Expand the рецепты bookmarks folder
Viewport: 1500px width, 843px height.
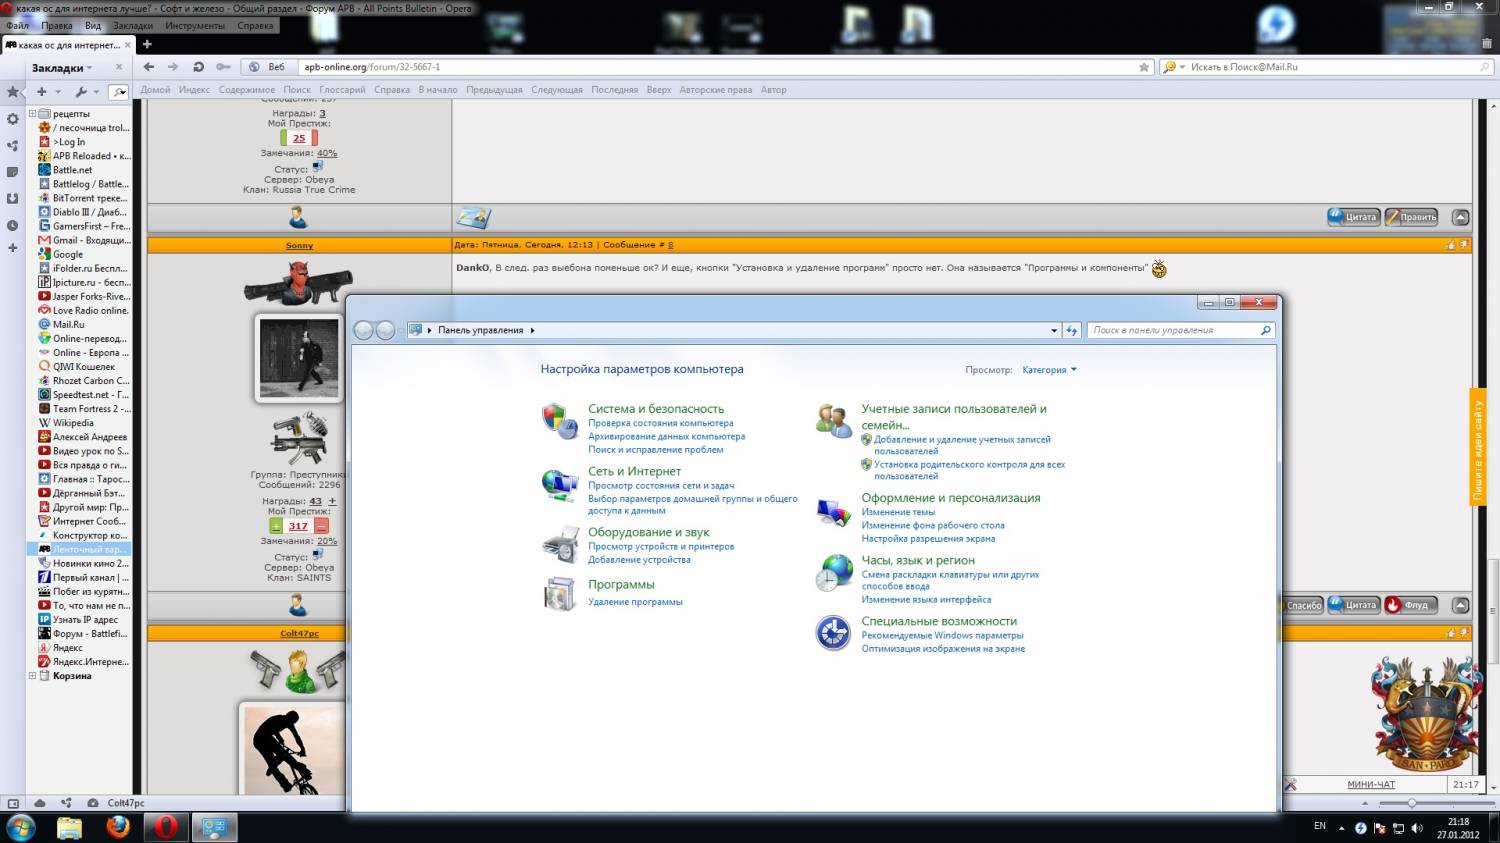pyautogui.click(x=32, y=114)
